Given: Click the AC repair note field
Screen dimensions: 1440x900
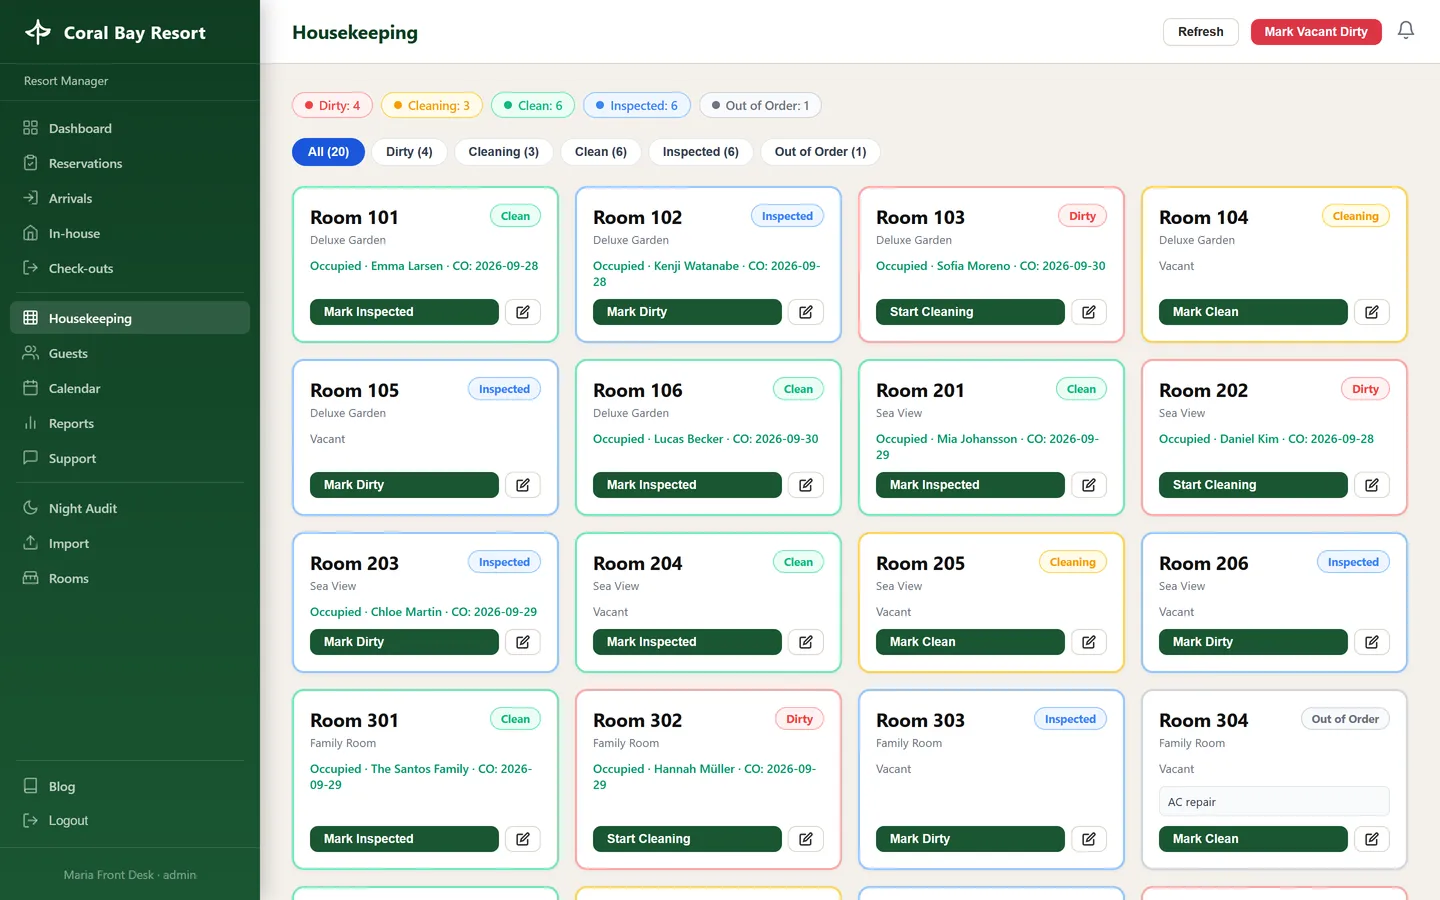Looking at the screenshot, I should [1274, 802].
